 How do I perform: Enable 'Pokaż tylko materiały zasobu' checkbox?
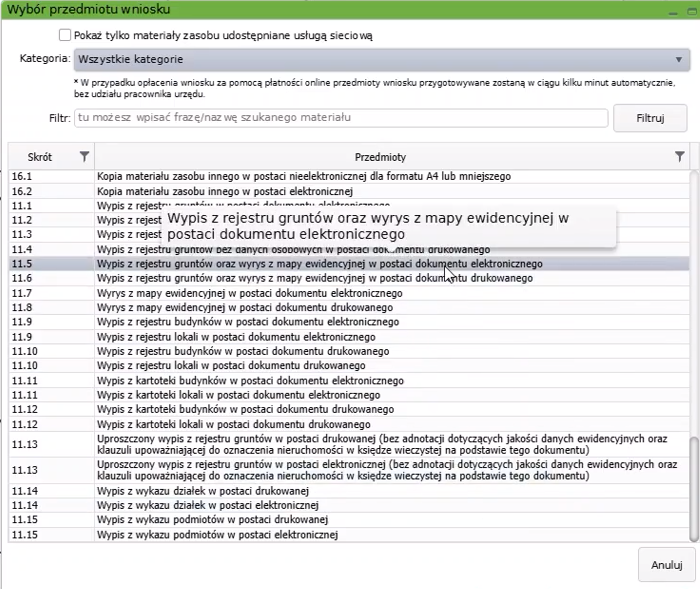click(65, 35)
